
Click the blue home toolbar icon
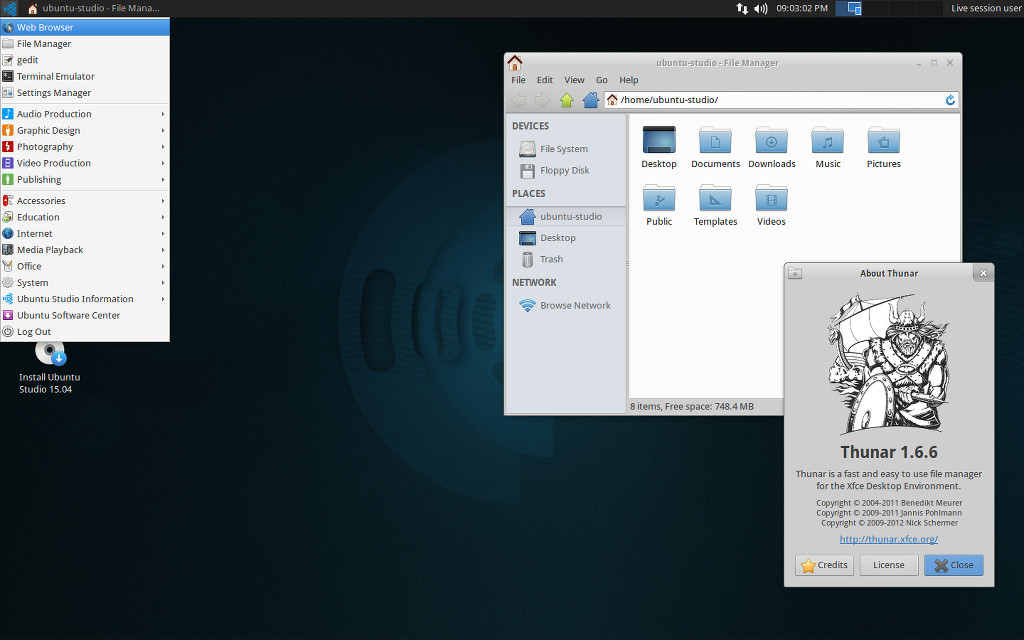coord(590,100)
